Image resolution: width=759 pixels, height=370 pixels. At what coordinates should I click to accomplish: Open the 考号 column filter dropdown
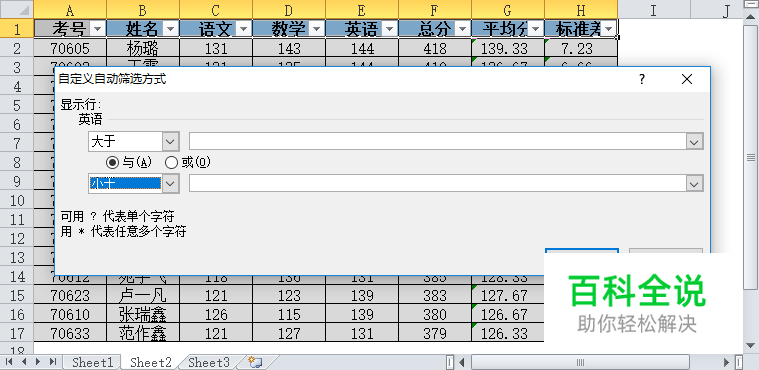(x=97, y=29)
